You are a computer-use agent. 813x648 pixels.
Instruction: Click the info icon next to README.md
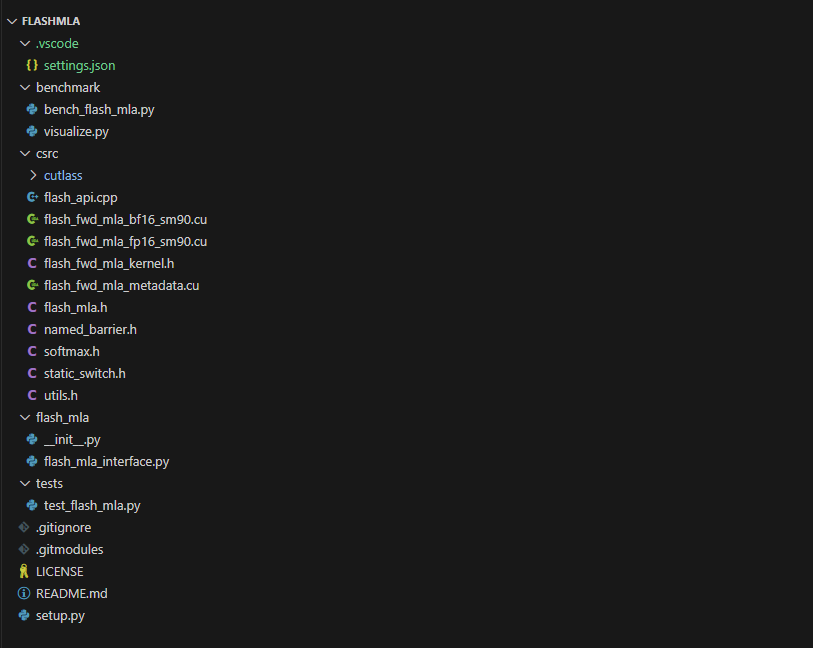24,594
